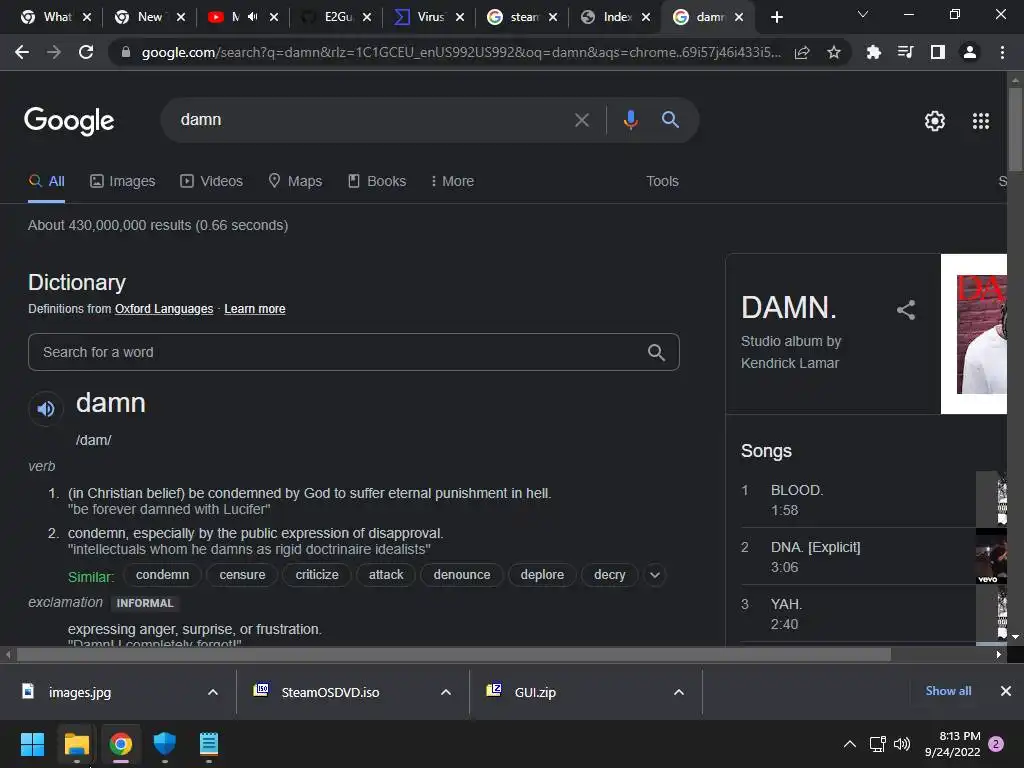The image size is (1024, 768).
Task: Mute the YouTube tab audio
Action: pyautogui.click(x=253, y=17)
